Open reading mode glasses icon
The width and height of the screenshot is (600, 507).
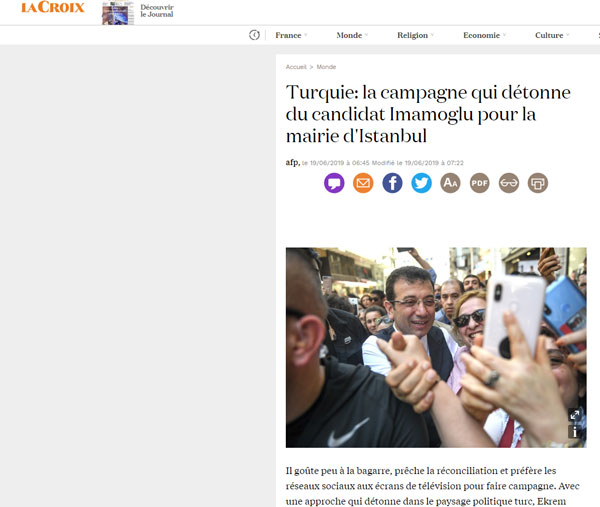click(509, 183)
